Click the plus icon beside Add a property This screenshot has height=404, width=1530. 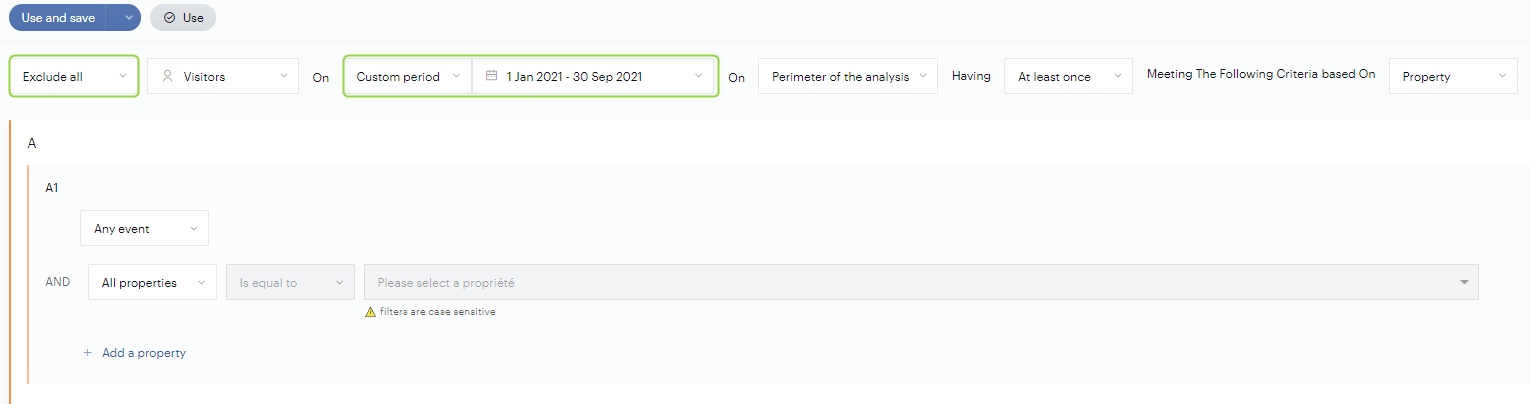click(x=88, y=353)
